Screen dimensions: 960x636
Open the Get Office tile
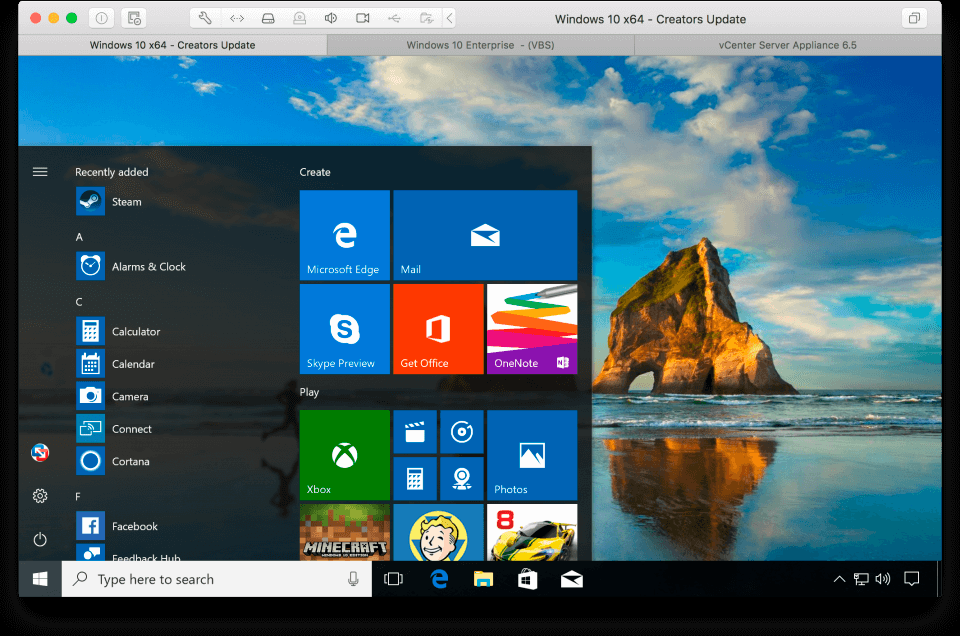click(438, 329)
